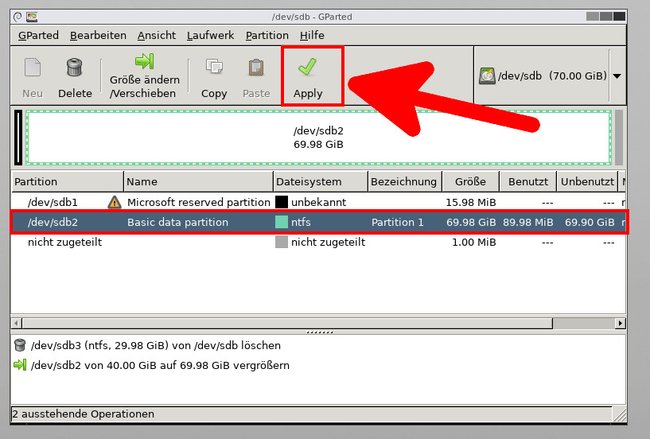650x439 pixels.
Task: Sort by the Benutzt column header
Action: tap(528, 182)
